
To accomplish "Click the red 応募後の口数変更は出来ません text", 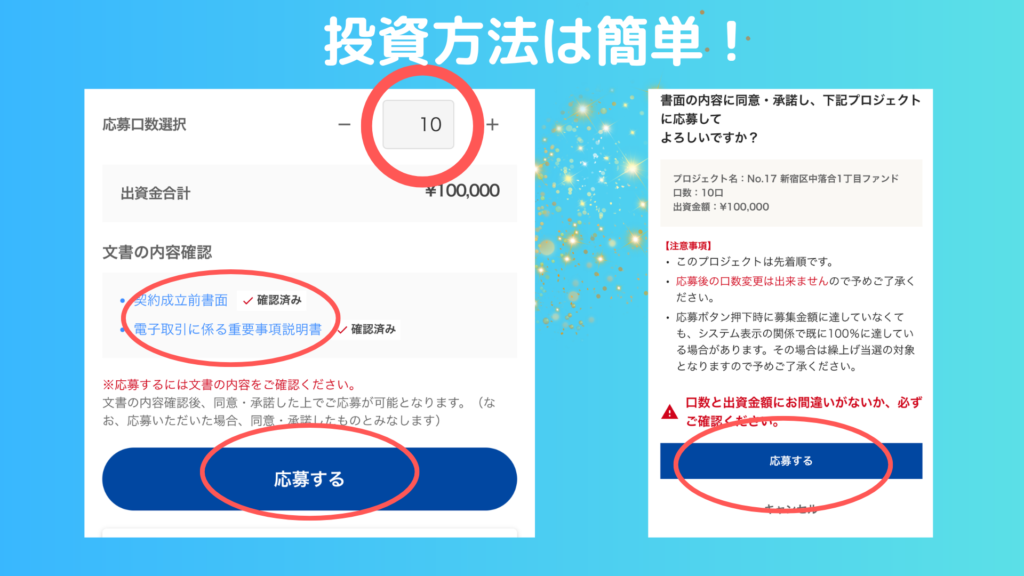I will point(752,281).
